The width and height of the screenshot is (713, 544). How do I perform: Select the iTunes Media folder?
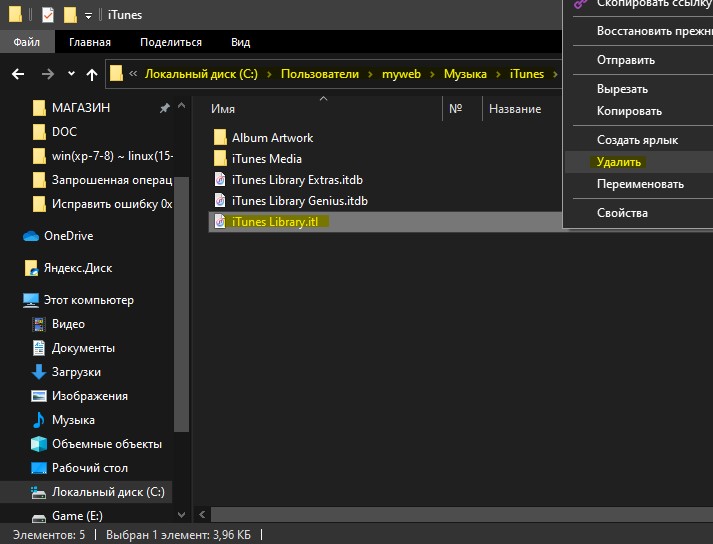click(x=257, y=159)
